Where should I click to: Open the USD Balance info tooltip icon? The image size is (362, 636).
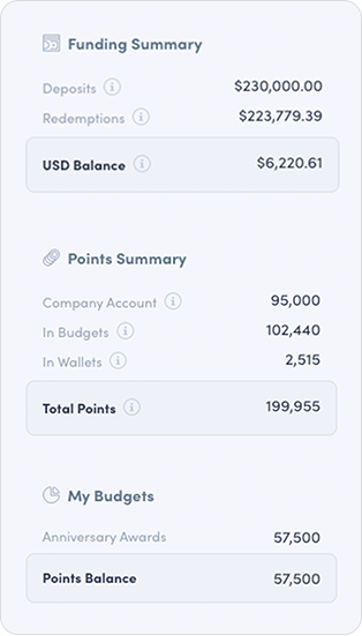click(x=142, y=164)
